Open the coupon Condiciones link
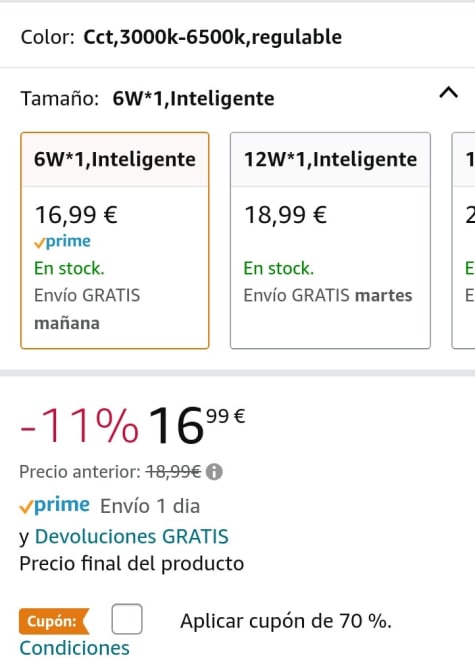Image resolution: width=475 pixels, height=665 pixels. tap(75, 648)
